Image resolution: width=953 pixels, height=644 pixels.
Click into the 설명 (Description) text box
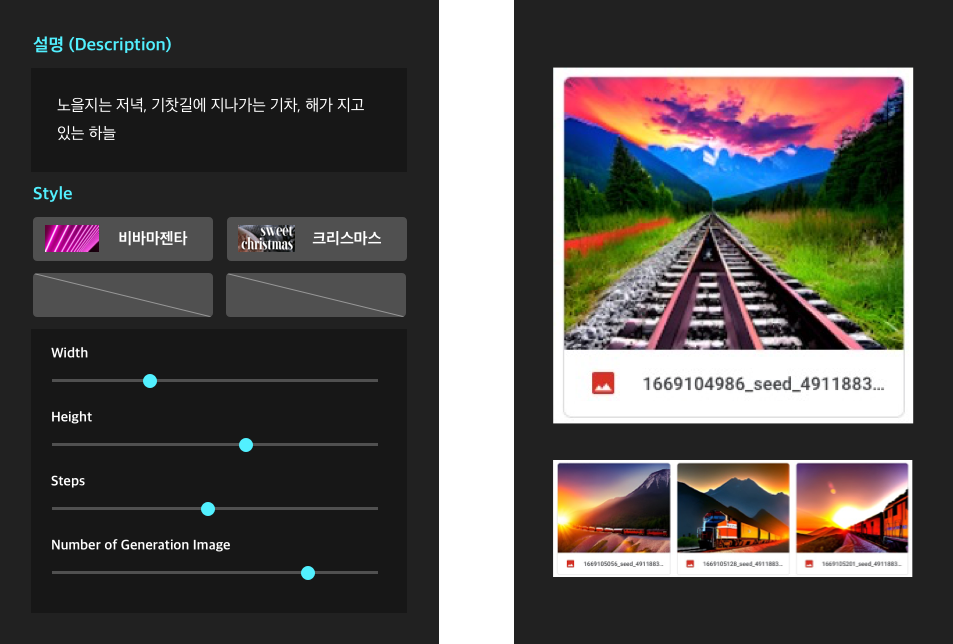coord(218,119)
